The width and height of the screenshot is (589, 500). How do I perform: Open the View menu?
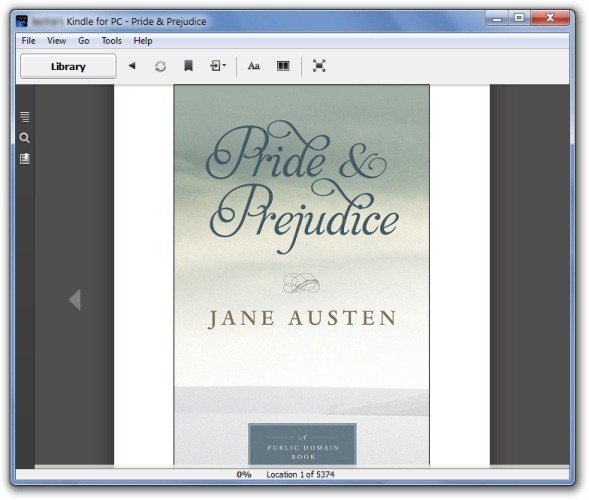click(57, 41)
